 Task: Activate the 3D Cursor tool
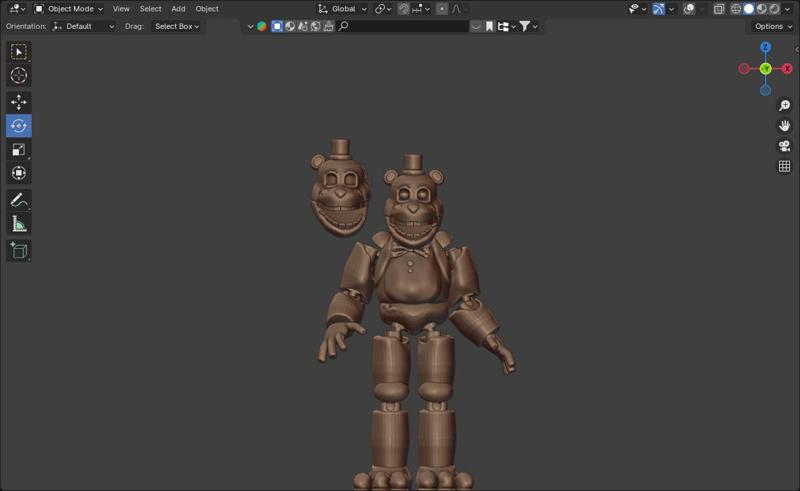[x=19, y=76]
